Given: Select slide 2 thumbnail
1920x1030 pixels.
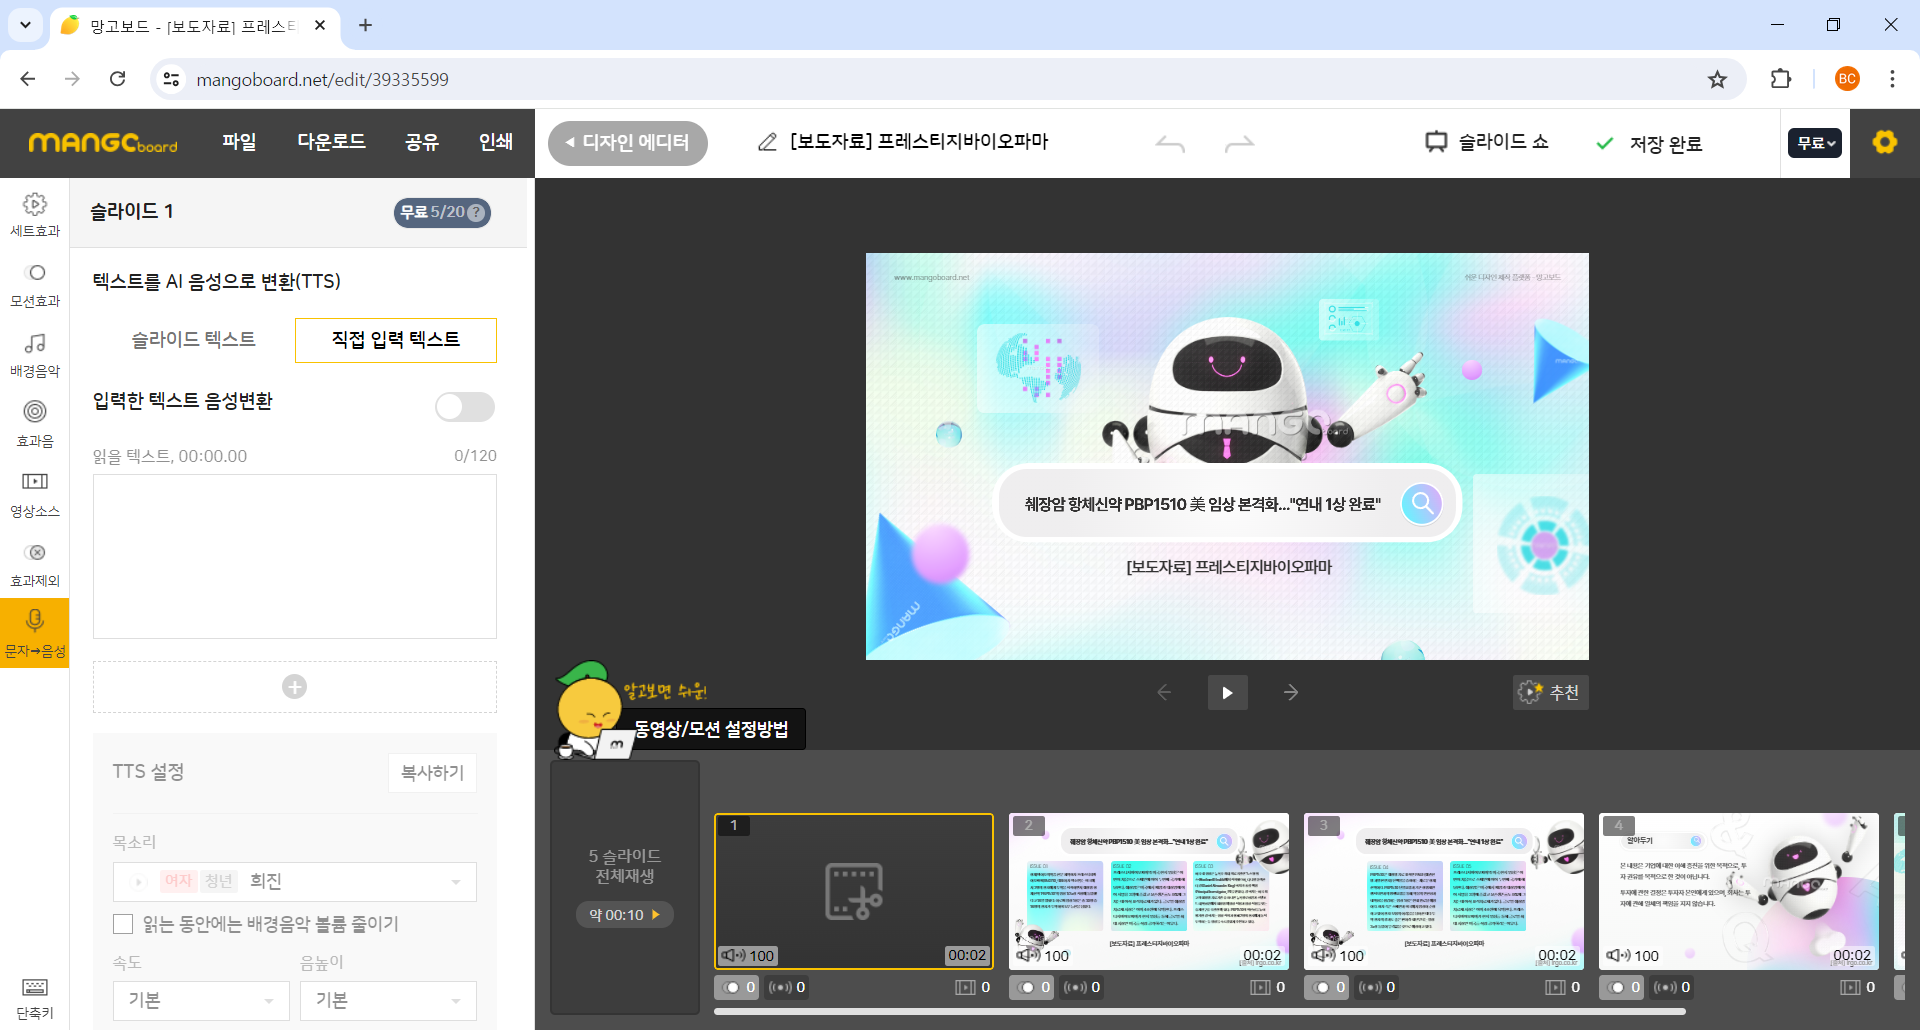Looking at the screenshot, I should 1148,891.
